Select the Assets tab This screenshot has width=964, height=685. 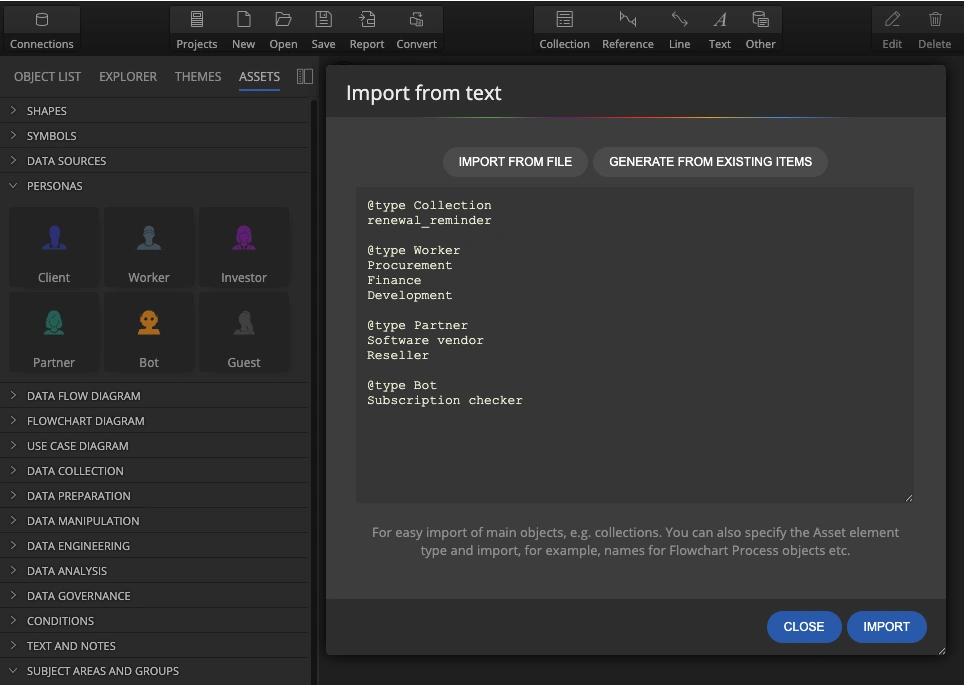[x=259, y=76]
